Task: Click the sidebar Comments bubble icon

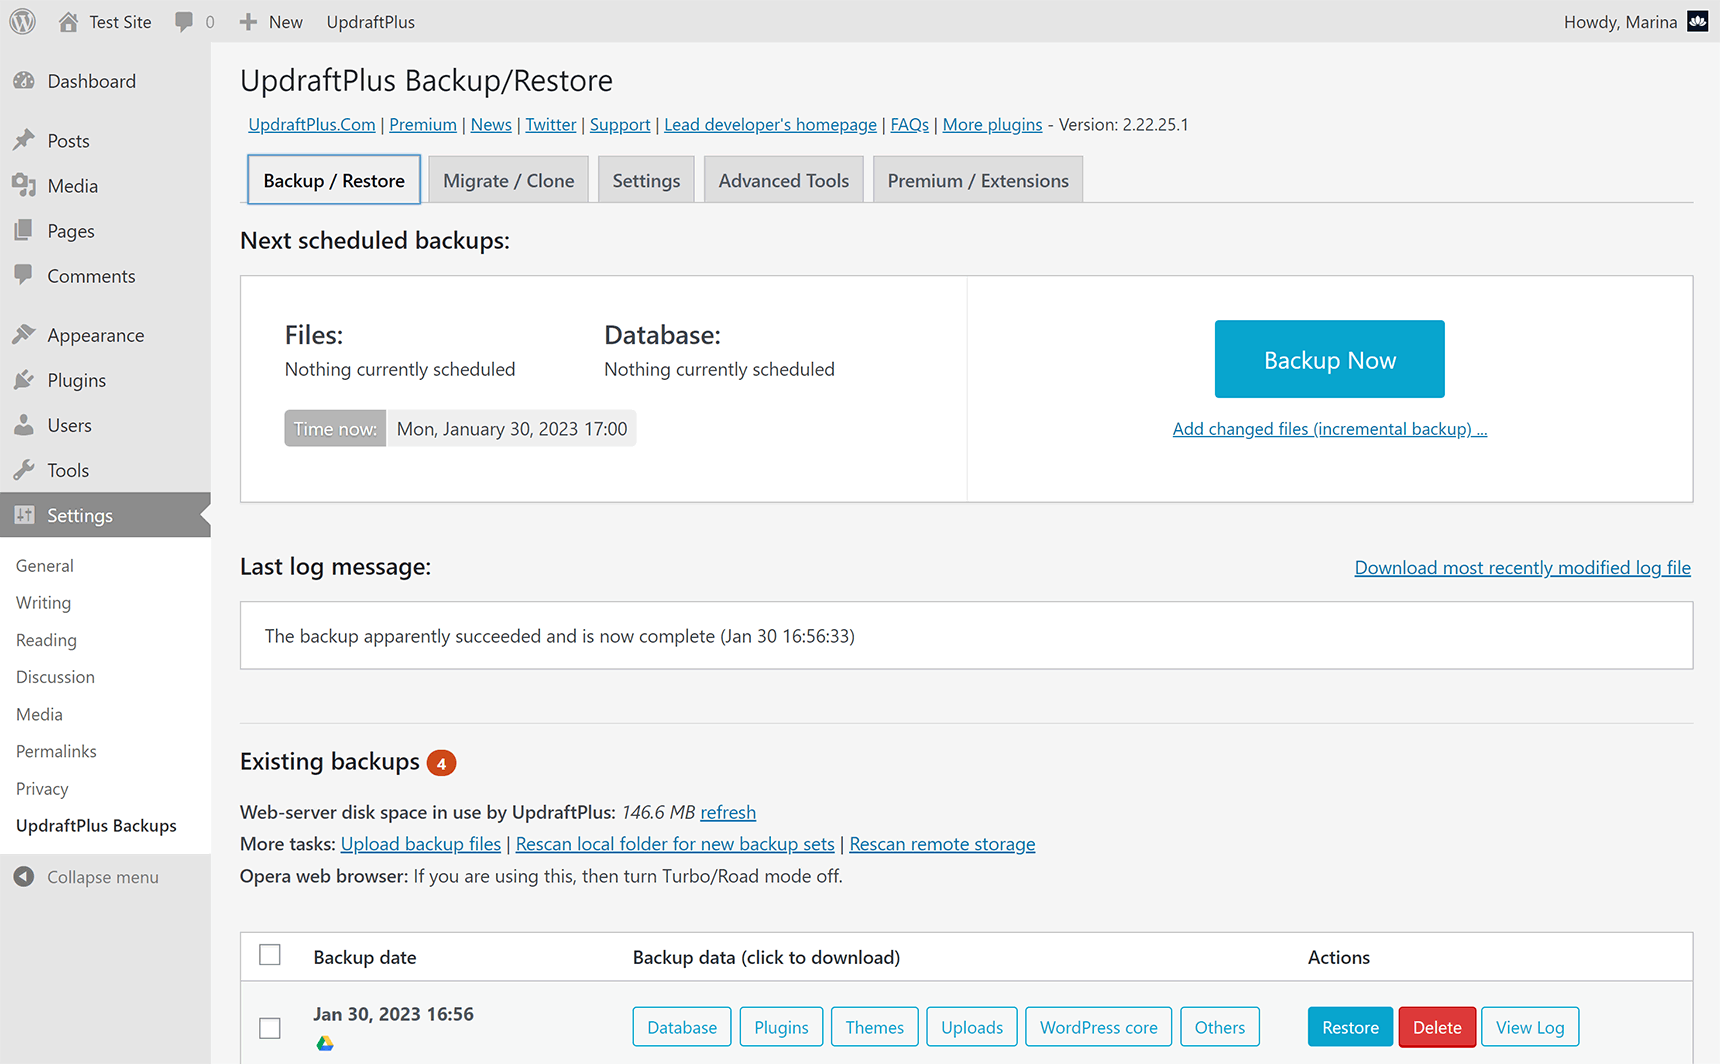Action: 24,275
